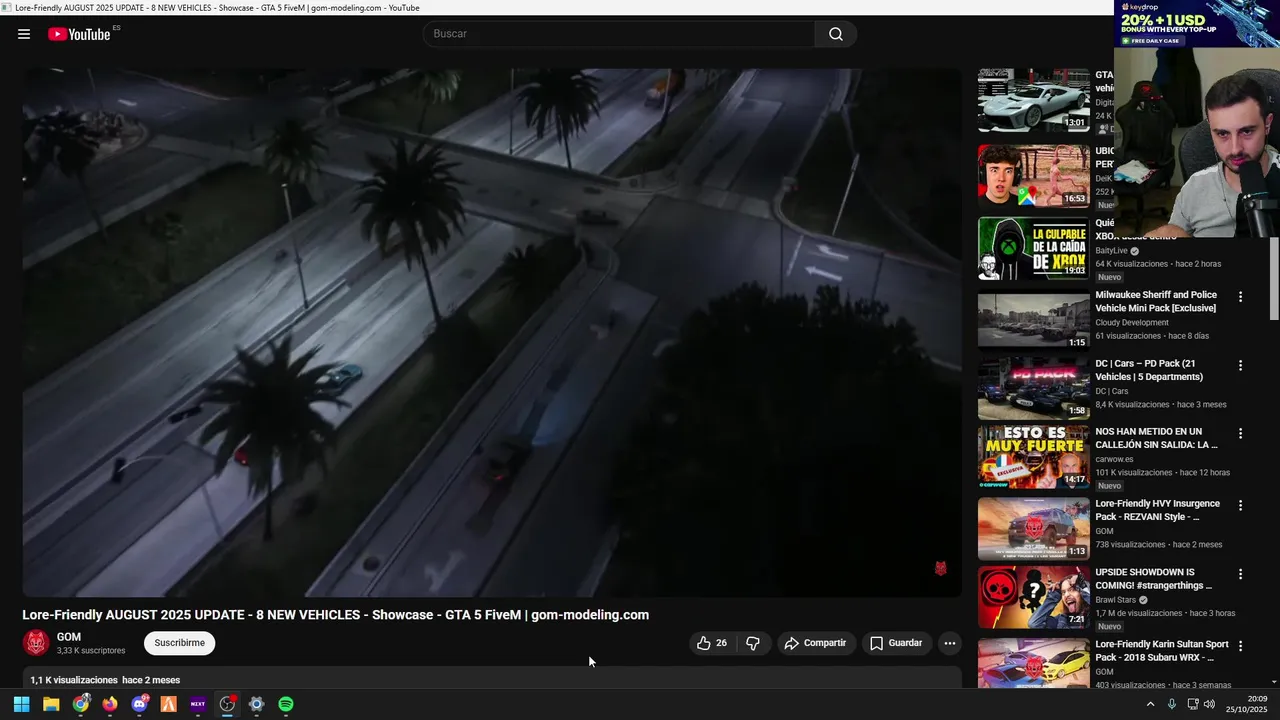Image resolution: width=1280 pixels, height=720 pixels.
Task: Click the Brawl Stars channel name
Action: tap(1115, 600)
